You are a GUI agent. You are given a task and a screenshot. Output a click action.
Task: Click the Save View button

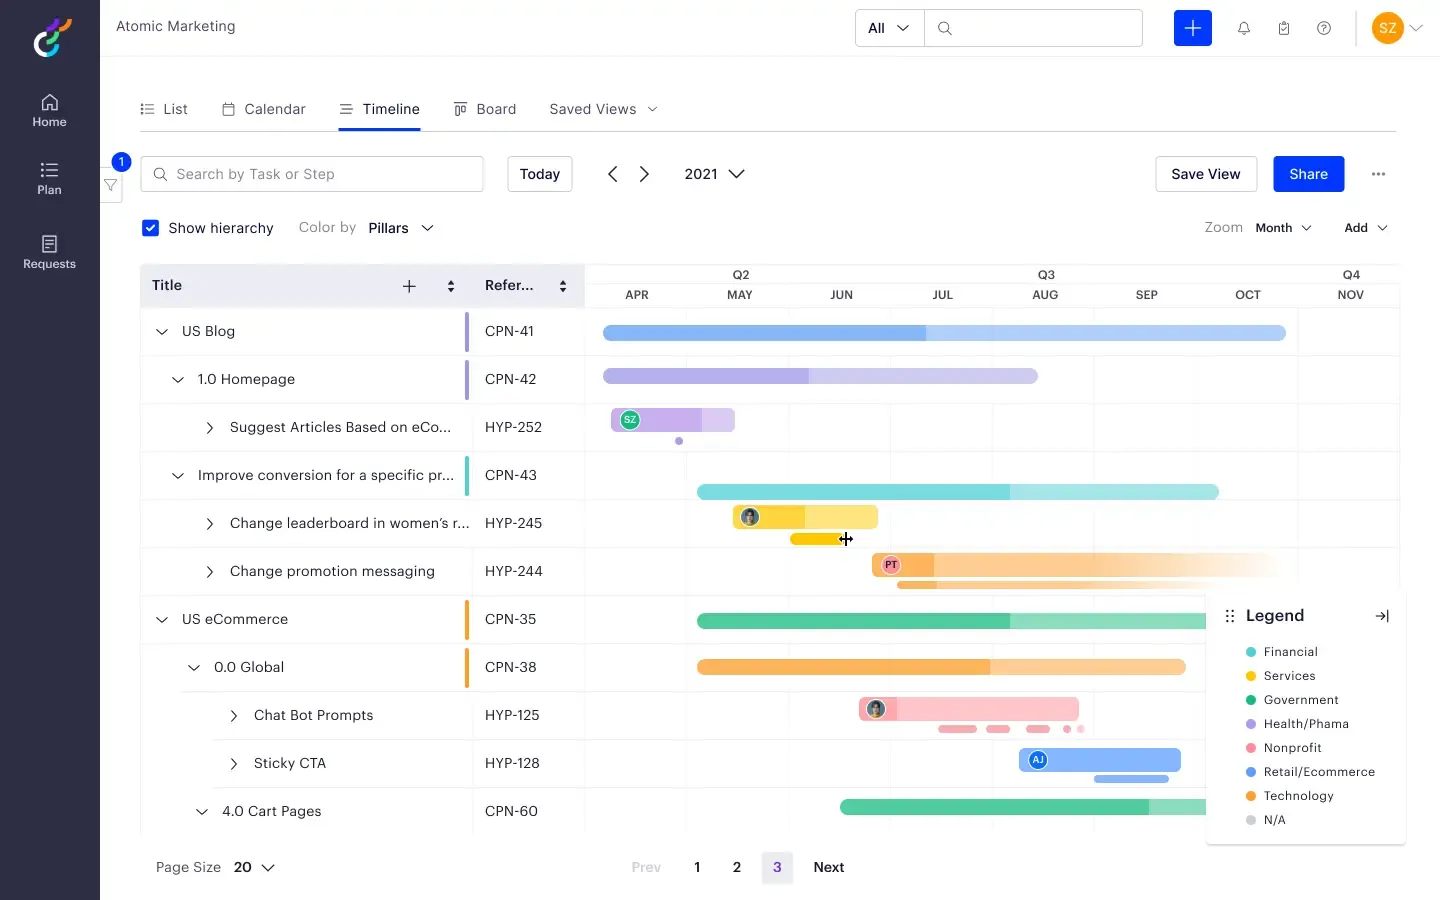1205,174
